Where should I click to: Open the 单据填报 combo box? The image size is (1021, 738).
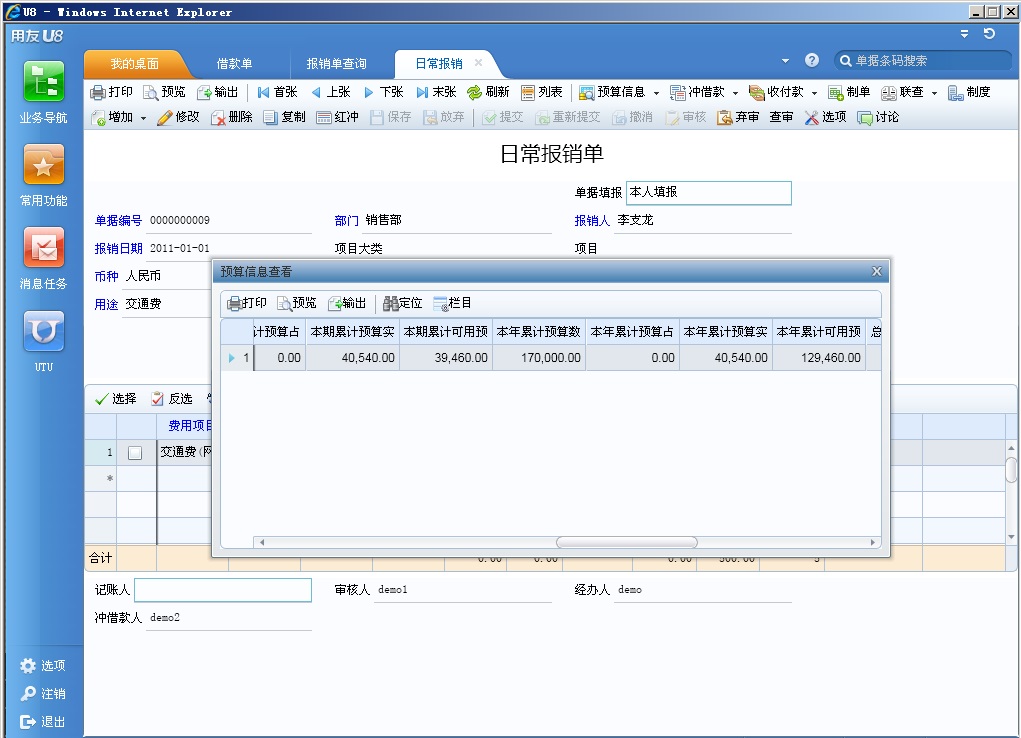tap(708, 193)
